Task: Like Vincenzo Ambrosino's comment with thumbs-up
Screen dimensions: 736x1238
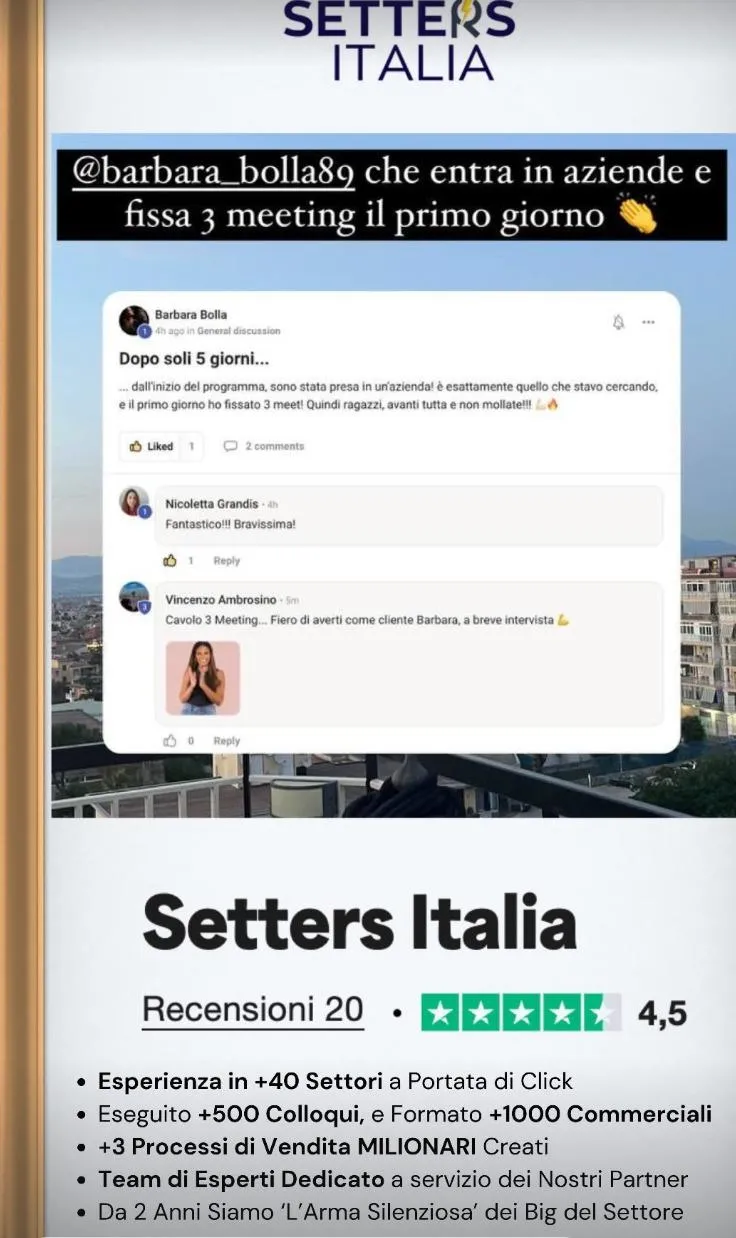Action: pyautogui.click(x=170, y=740)
